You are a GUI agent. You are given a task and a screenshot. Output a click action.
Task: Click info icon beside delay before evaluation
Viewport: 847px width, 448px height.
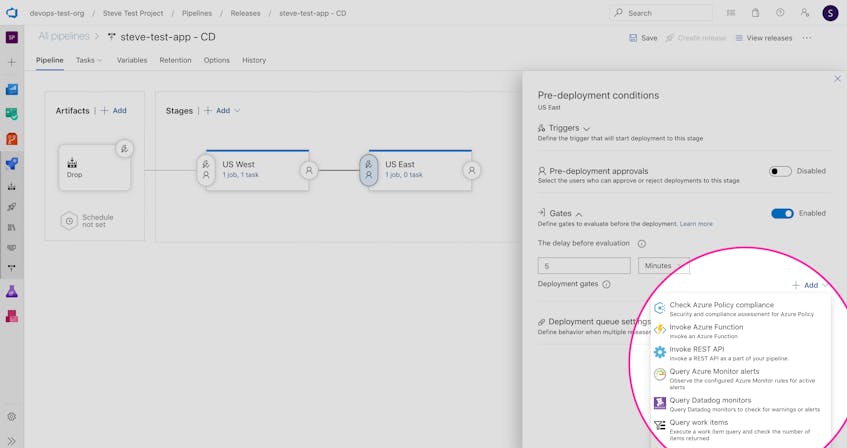click(642, 244)
